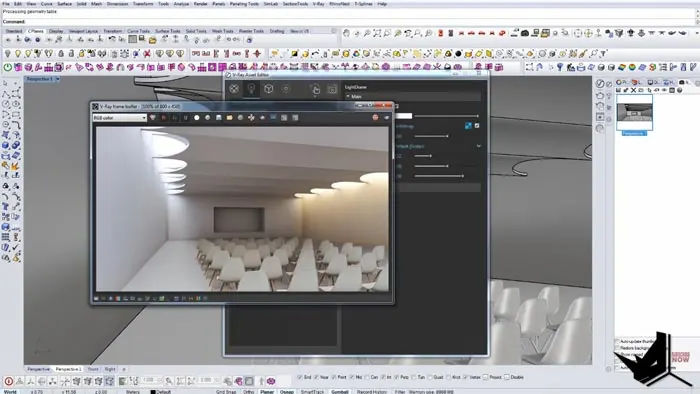Open the File menu
This screenshot has height=394, width=700.
click(5, 4)
